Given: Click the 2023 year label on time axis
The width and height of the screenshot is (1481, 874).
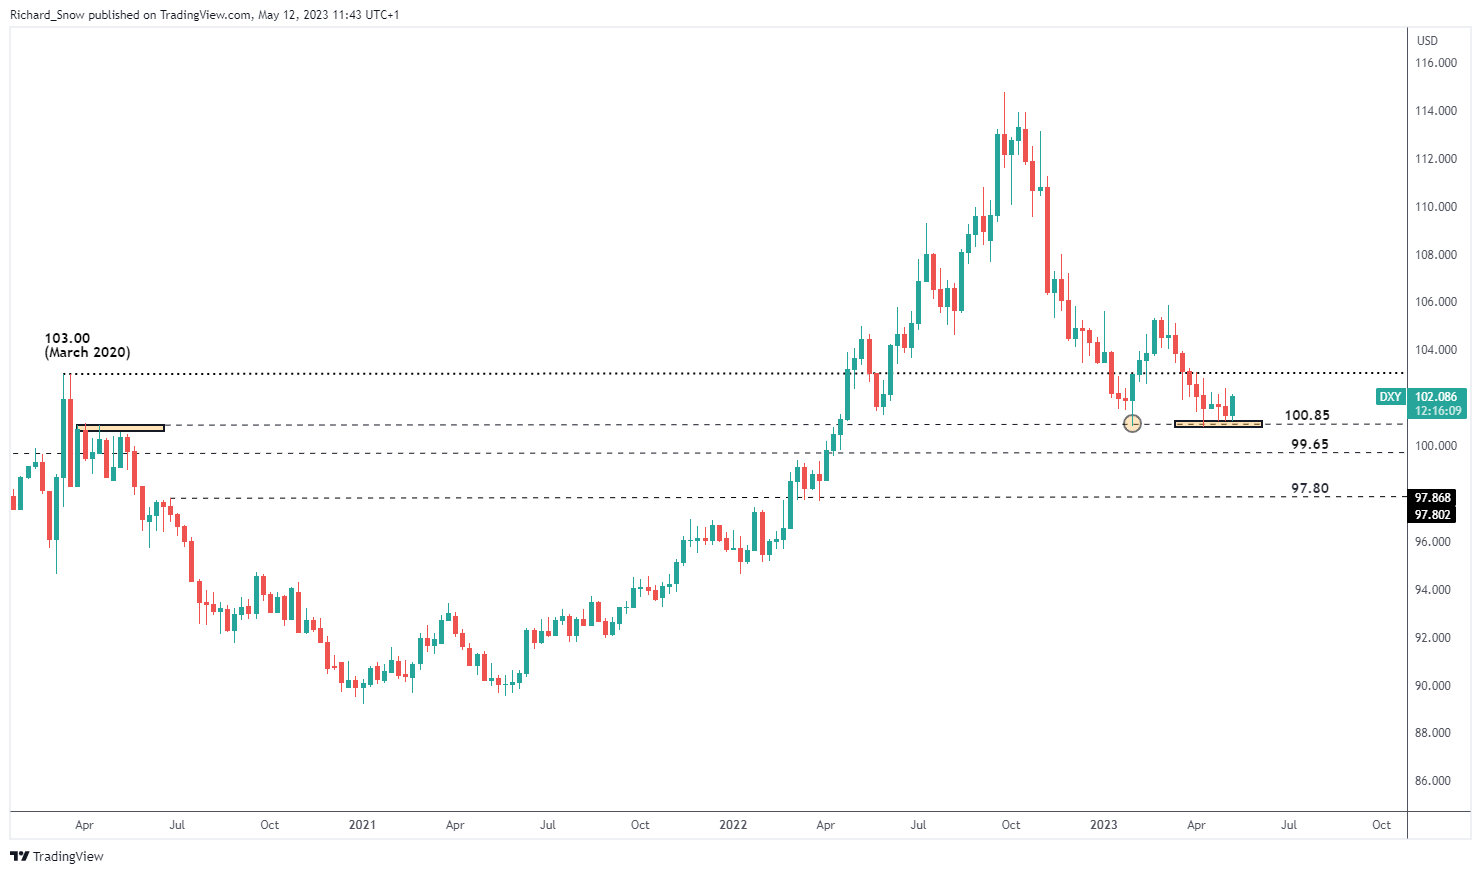Looking at the screenshot, I should coord(1104,825).
